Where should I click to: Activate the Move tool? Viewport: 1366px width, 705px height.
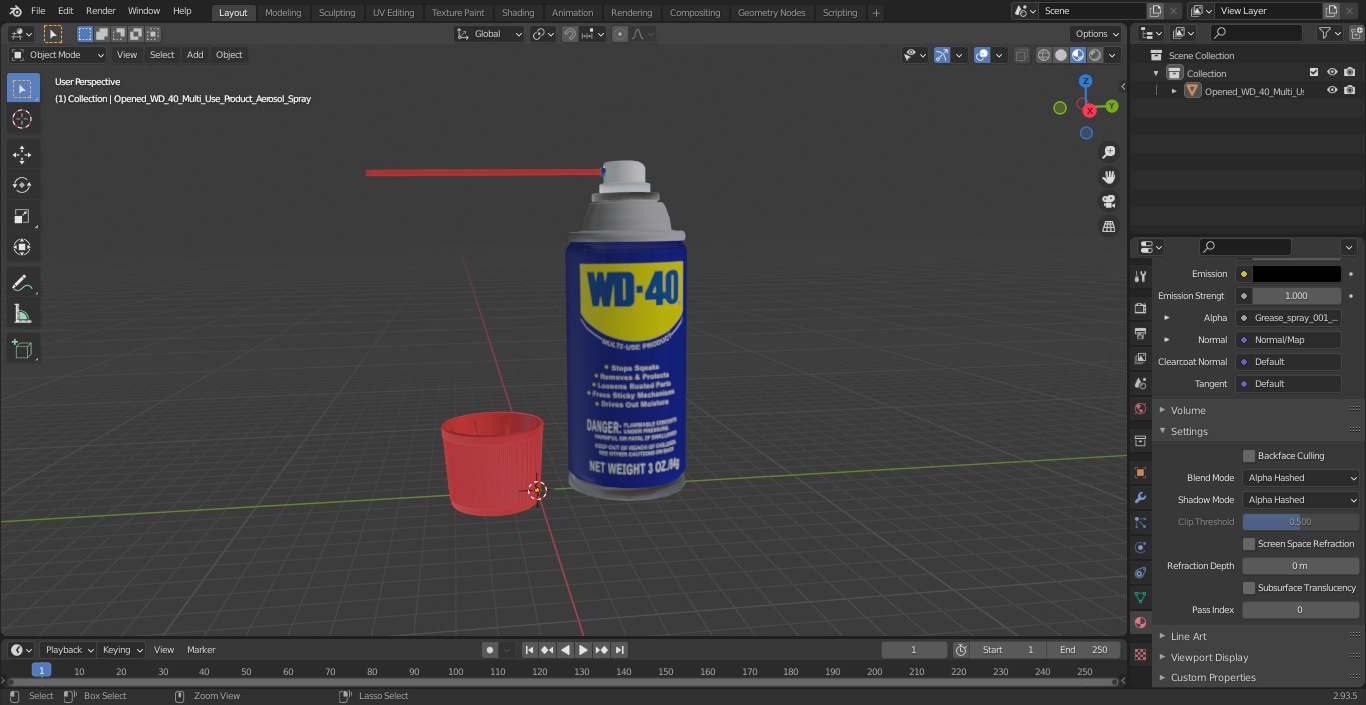click(x=22, y=154)
